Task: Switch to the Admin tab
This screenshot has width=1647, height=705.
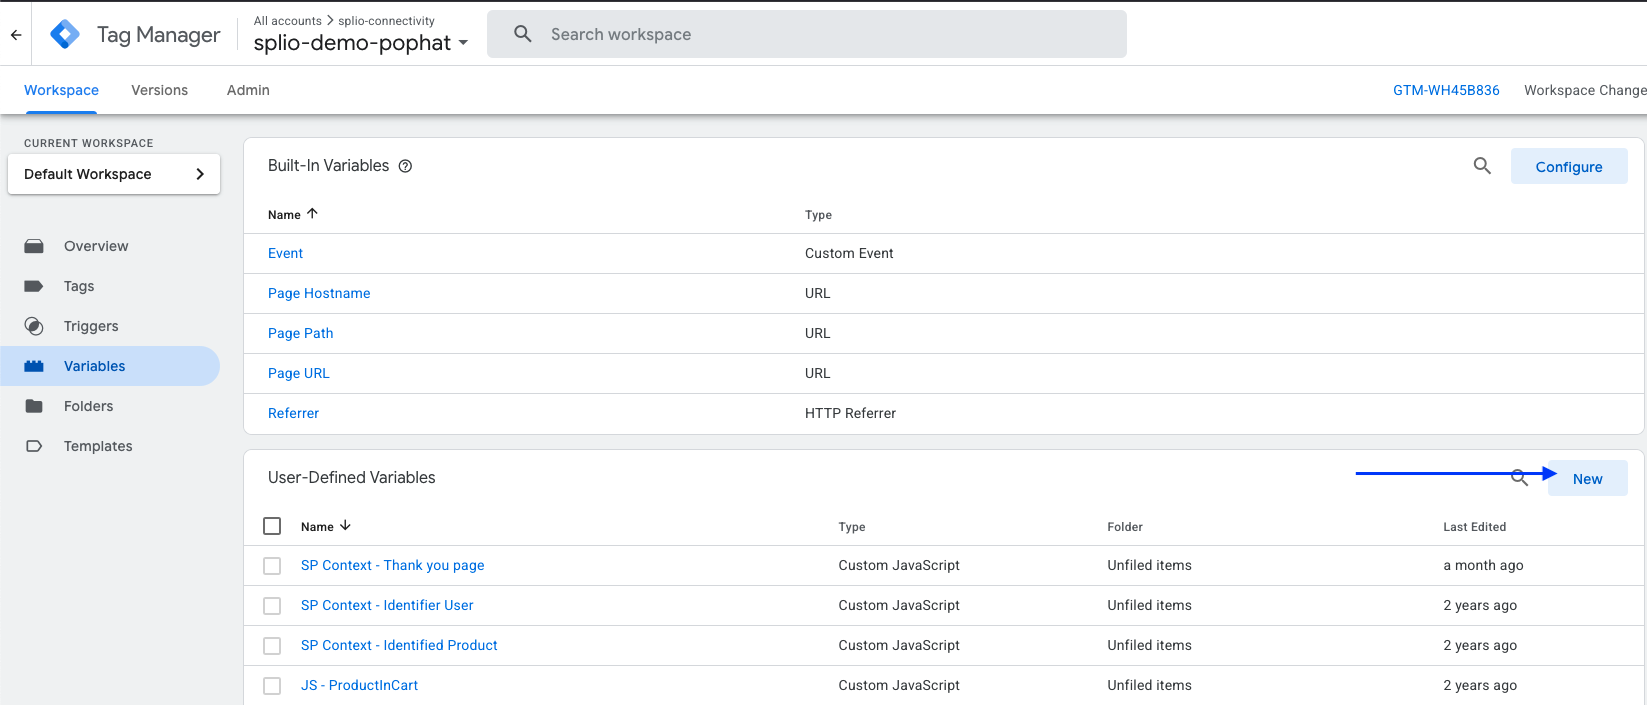Action: coord(248,90)
